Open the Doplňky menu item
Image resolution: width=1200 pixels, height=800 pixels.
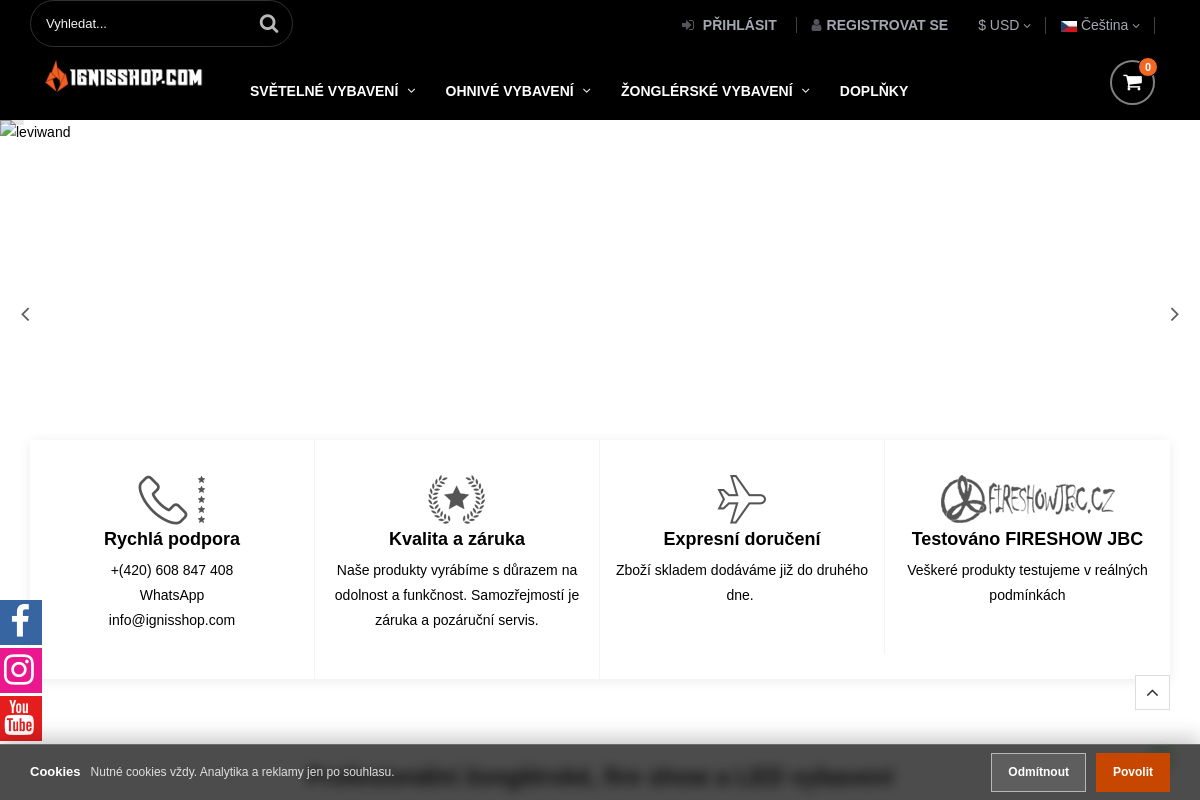(x=874, y=91)
